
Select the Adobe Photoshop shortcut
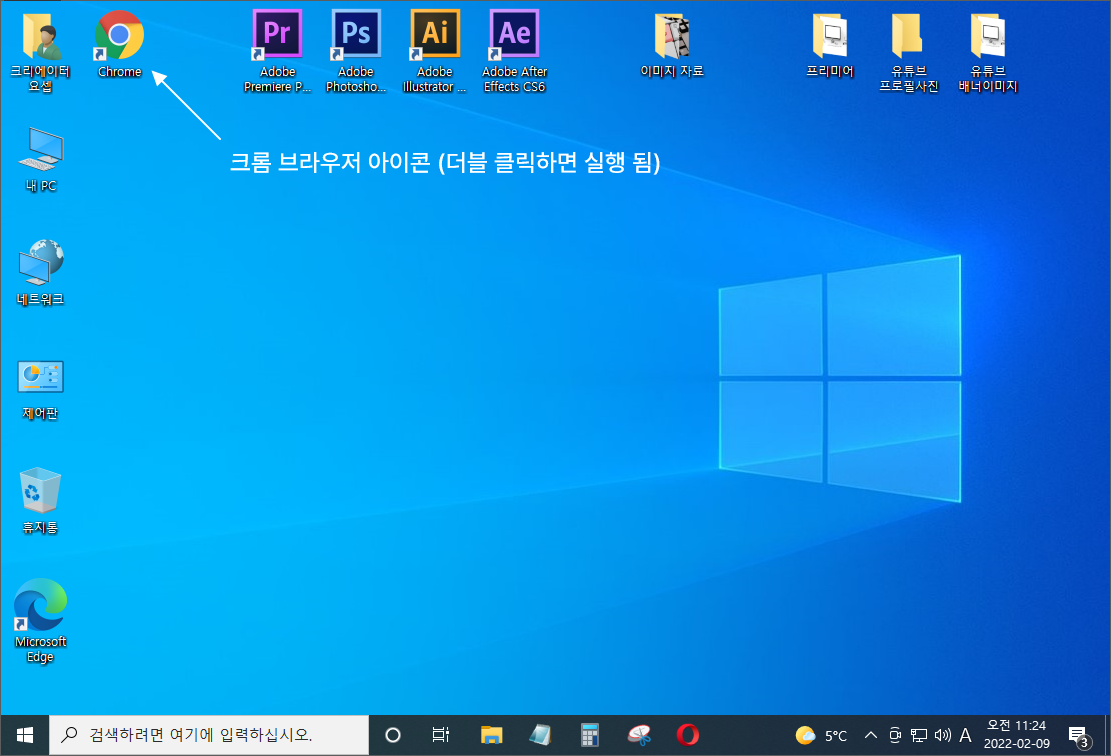(356, 52)
